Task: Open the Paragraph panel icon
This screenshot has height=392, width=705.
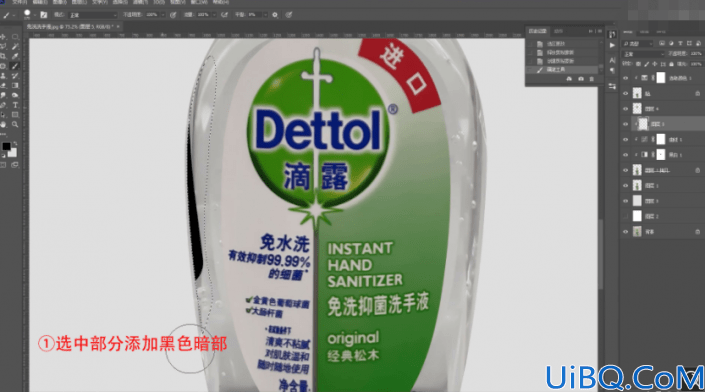Action: 612,71
